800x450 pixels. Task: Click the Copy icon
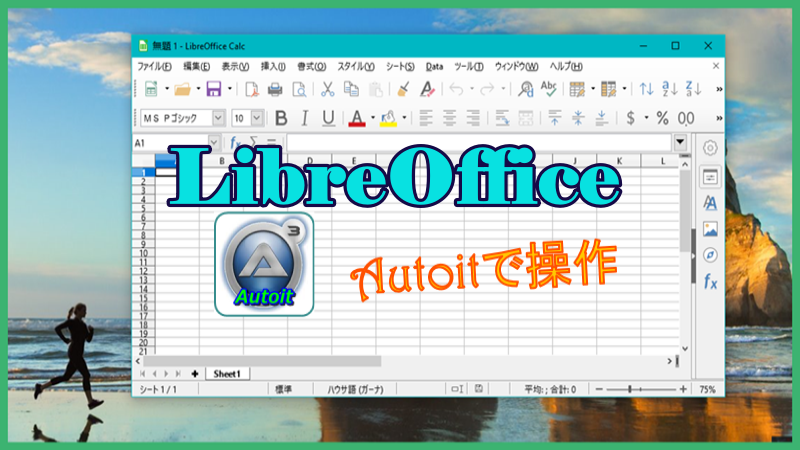(351, 89)
